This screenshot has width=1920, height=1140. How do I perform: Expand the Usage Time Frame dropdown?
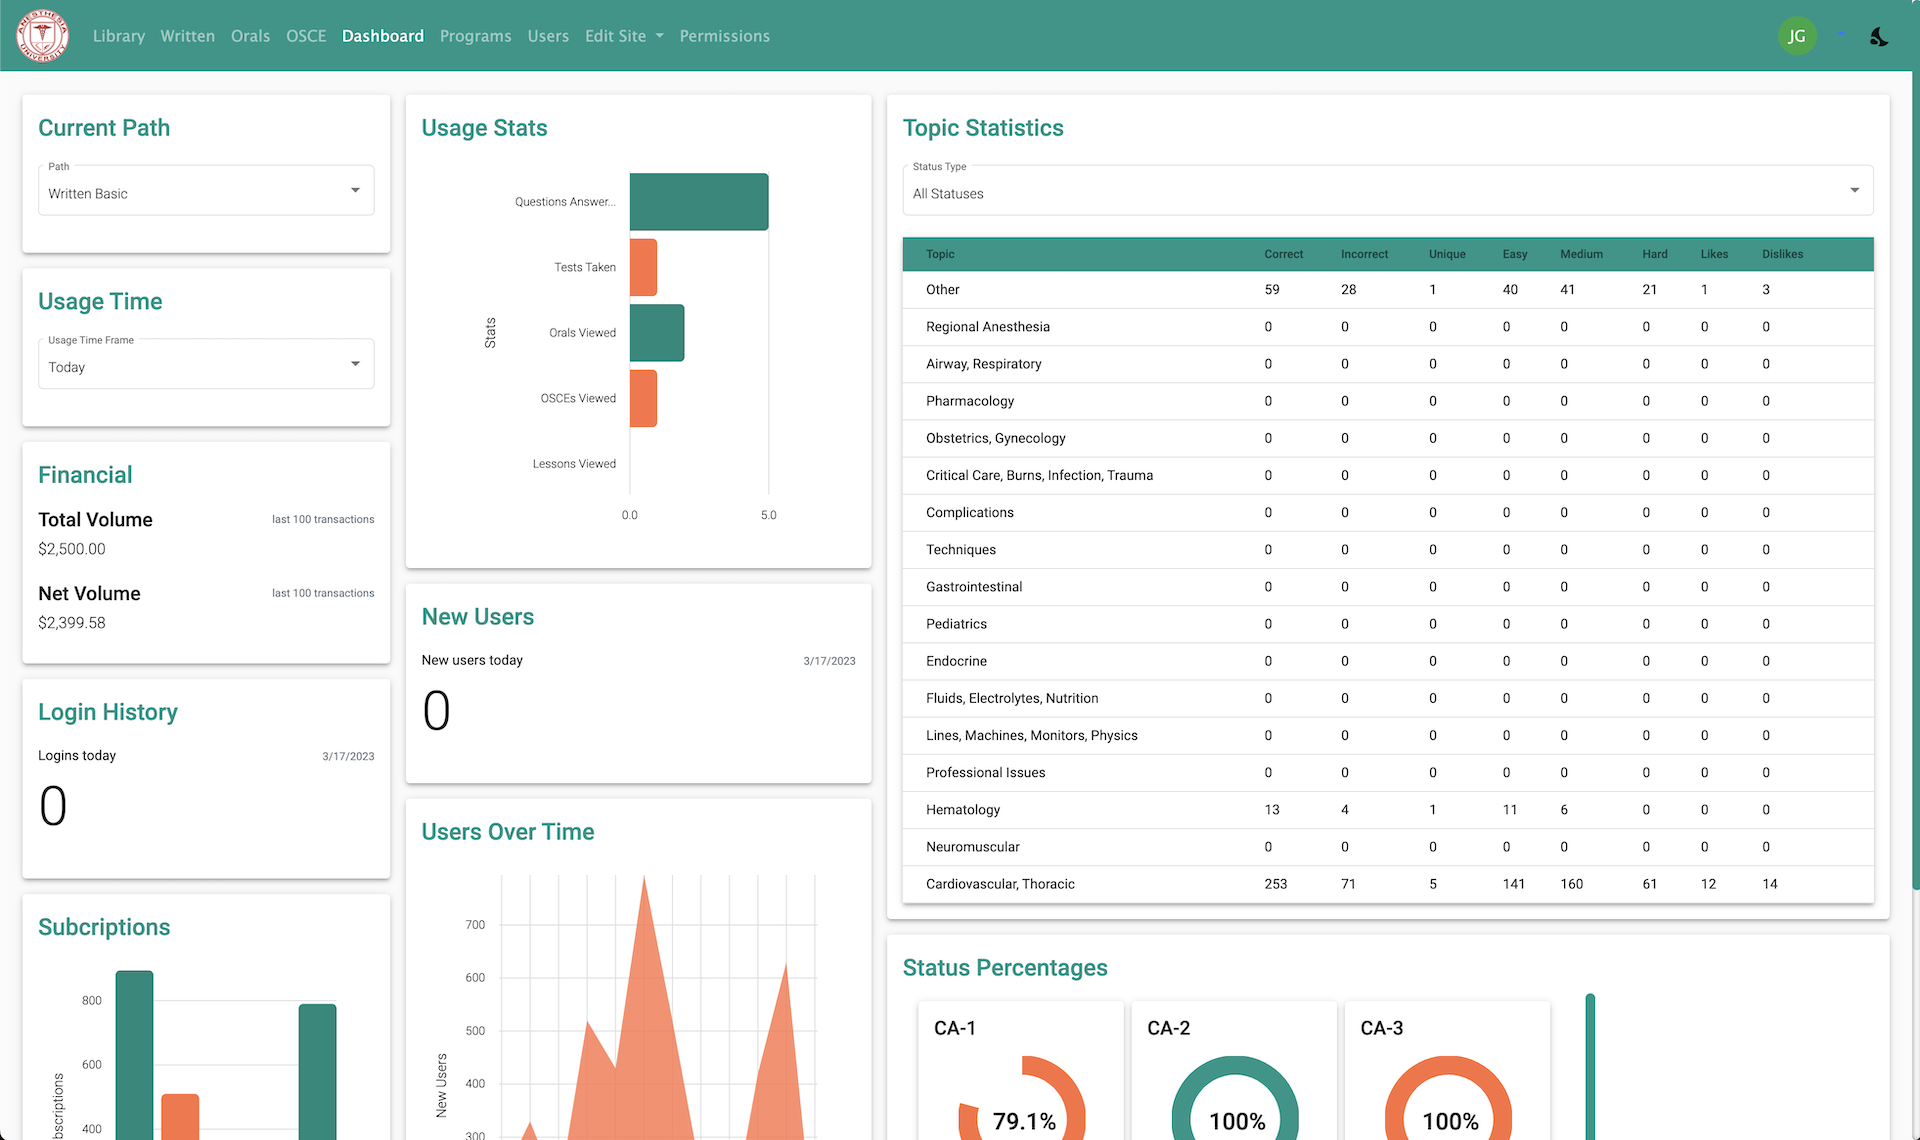point(206,365)
